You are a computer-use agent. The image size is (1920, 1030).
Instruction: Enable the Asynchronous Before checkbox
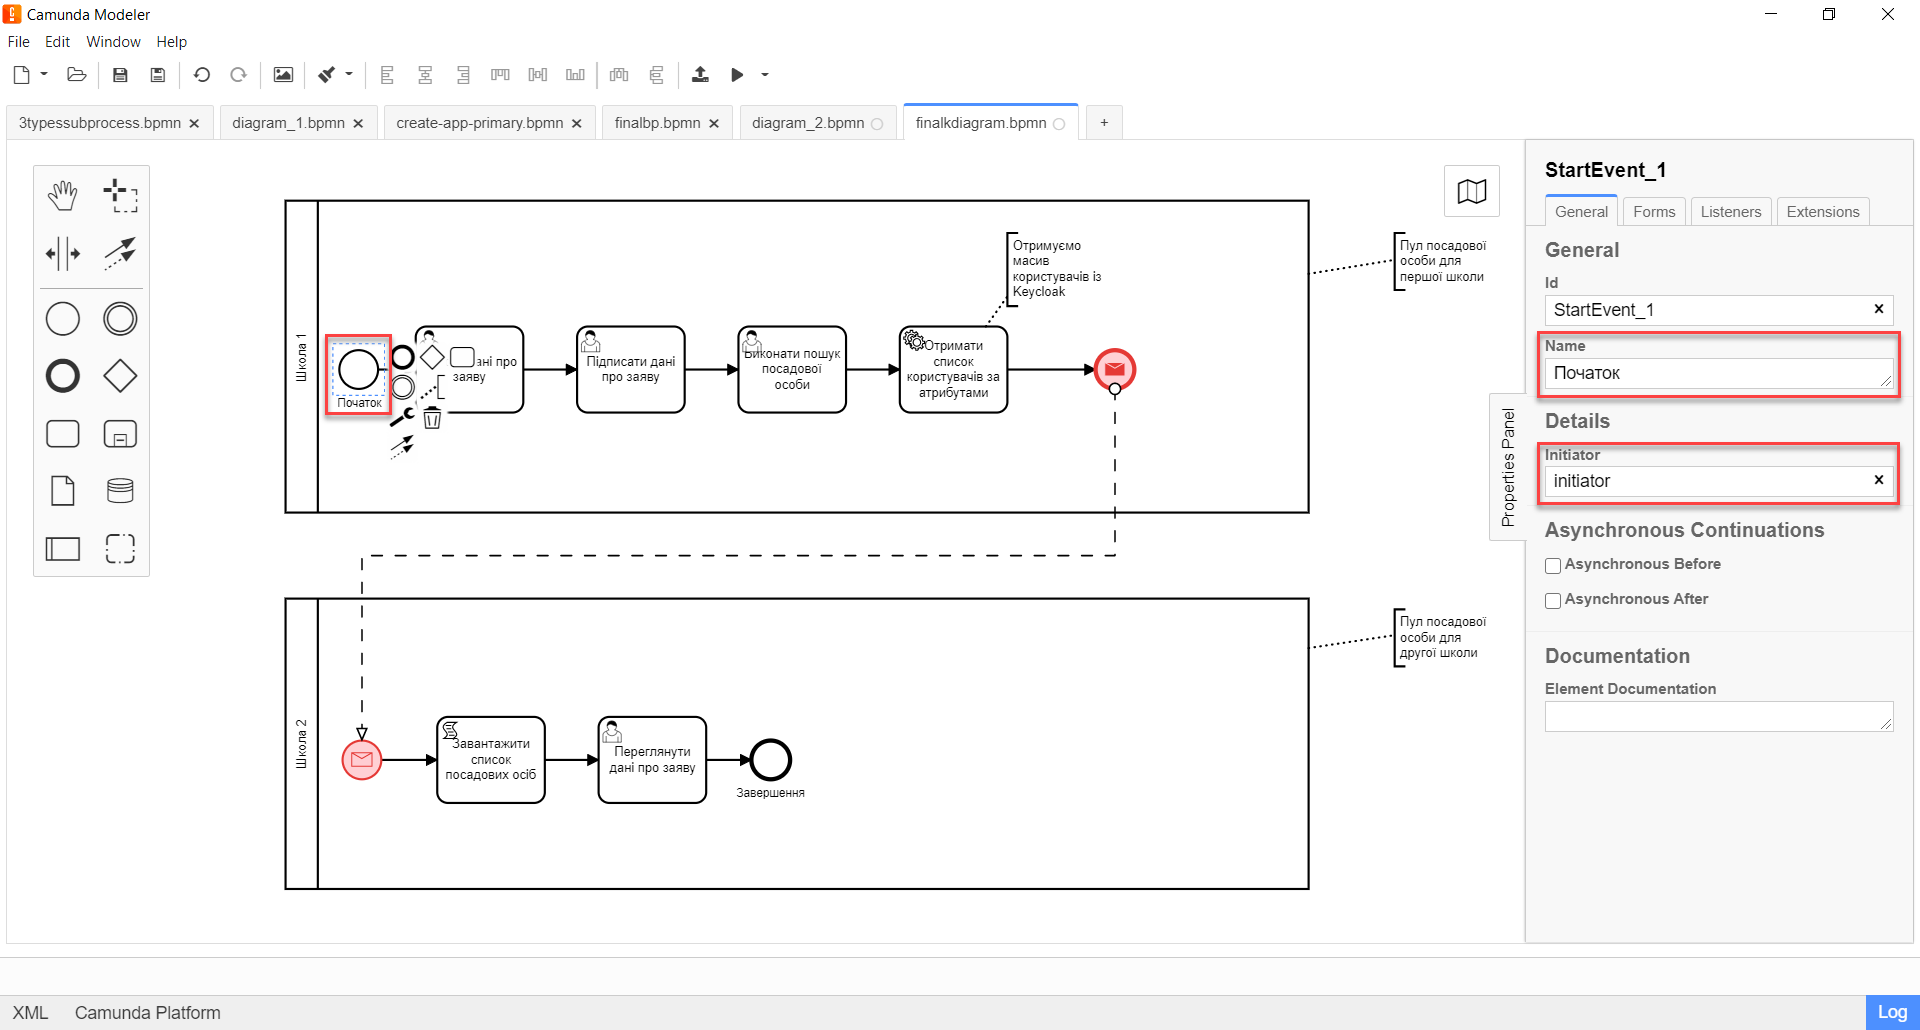coord(1553,566)
